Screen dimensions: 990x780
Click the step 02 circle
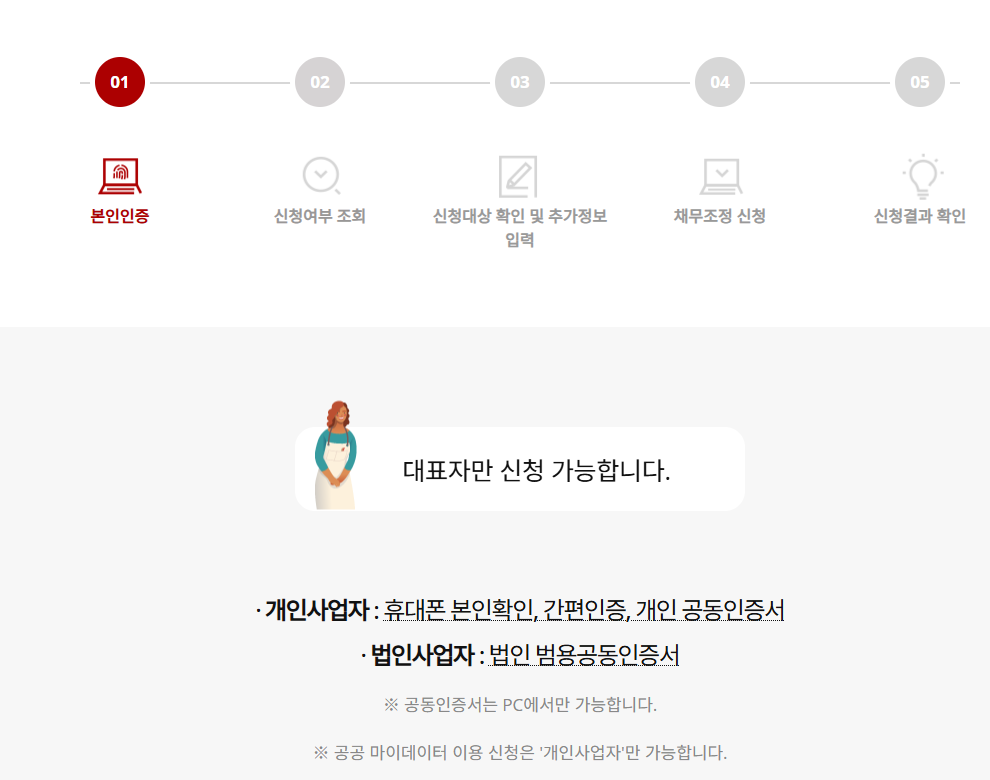point(320,82)
